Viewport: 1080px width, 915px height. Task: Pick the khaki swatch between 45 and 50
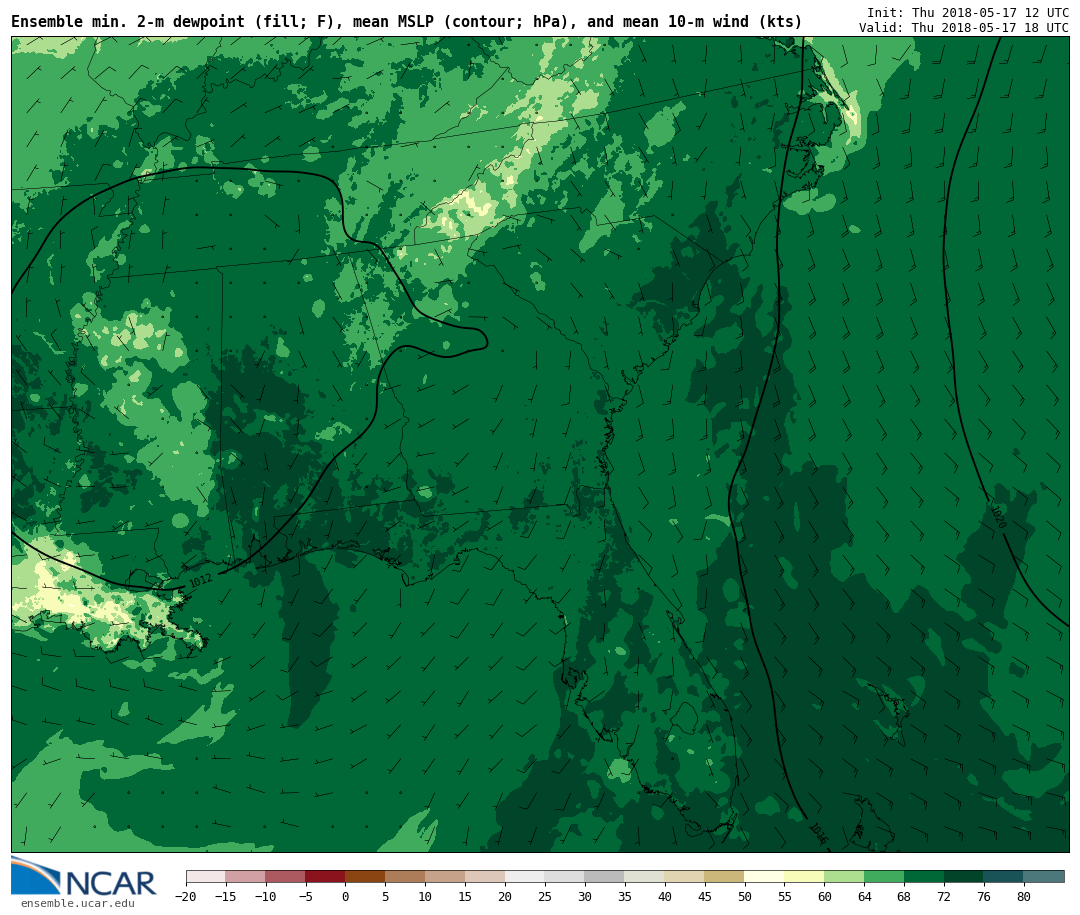click(x=724, y=877)
